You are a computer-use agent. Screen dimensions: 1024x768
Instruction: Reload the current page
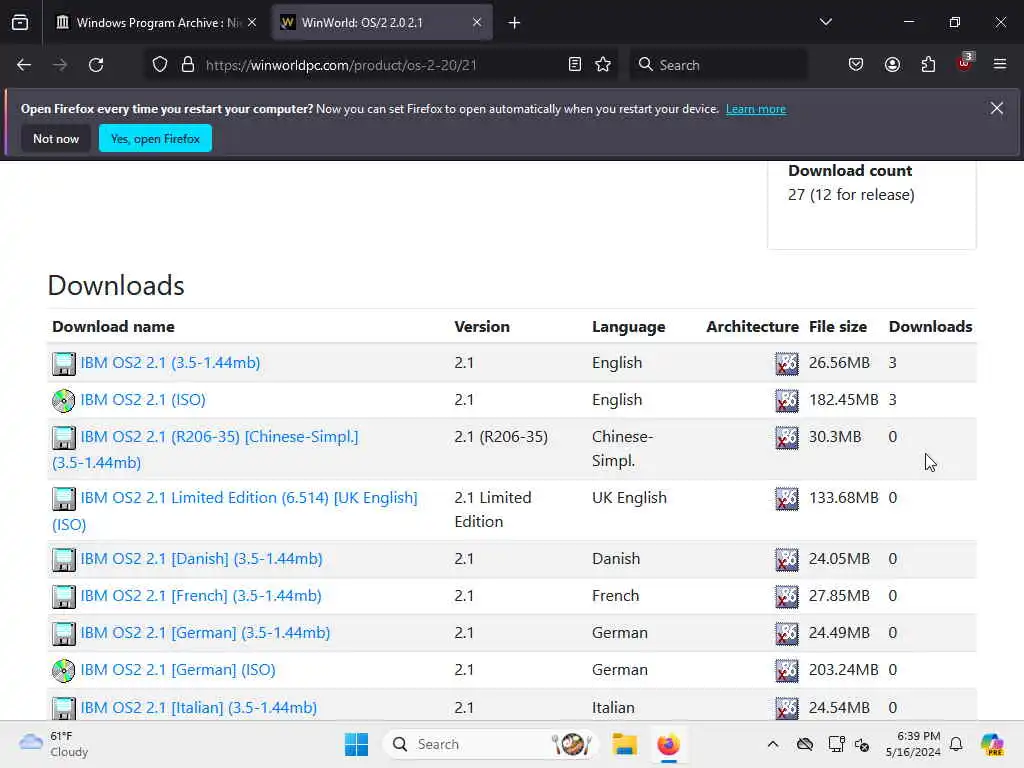pyautogui.click(x=96, y=65)
